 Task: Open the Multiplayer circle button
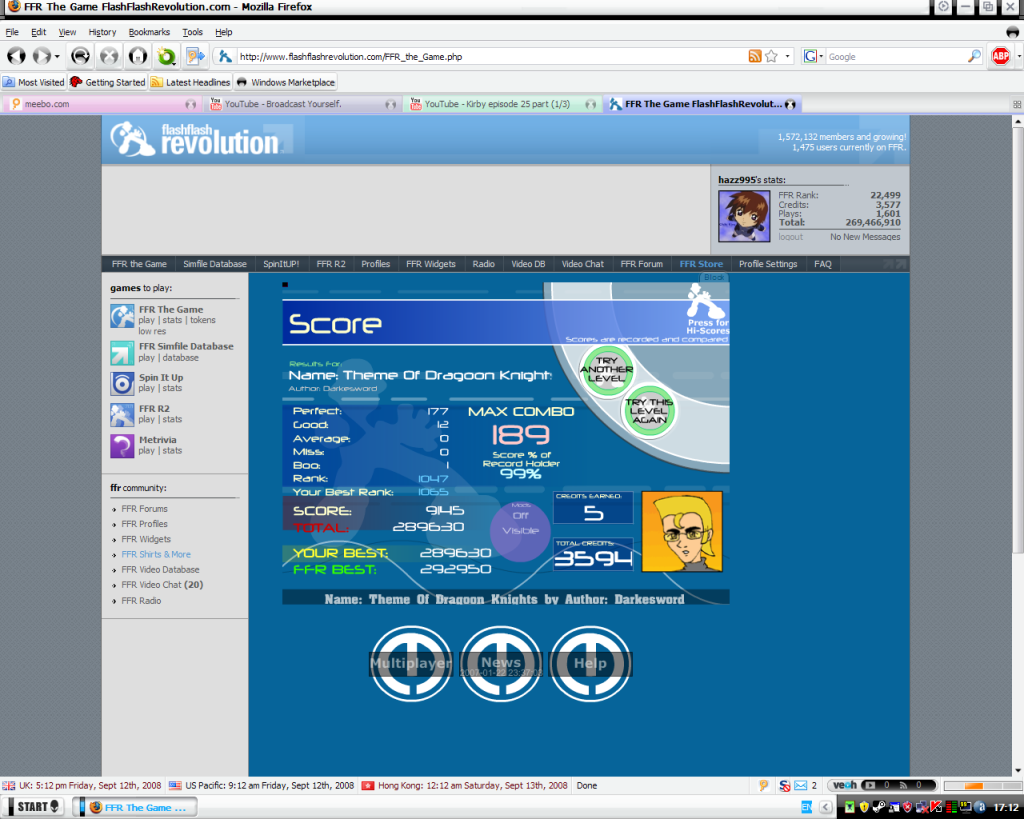(411, 663)
